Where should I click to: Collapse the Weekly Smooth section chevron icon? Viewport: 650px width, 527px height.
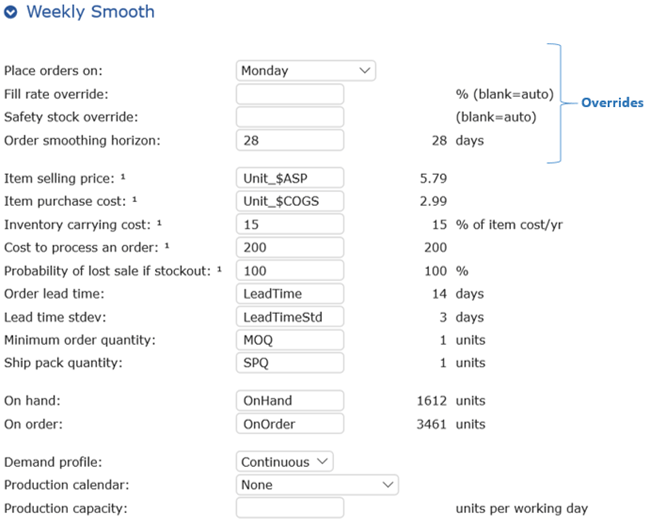(10, 12)
